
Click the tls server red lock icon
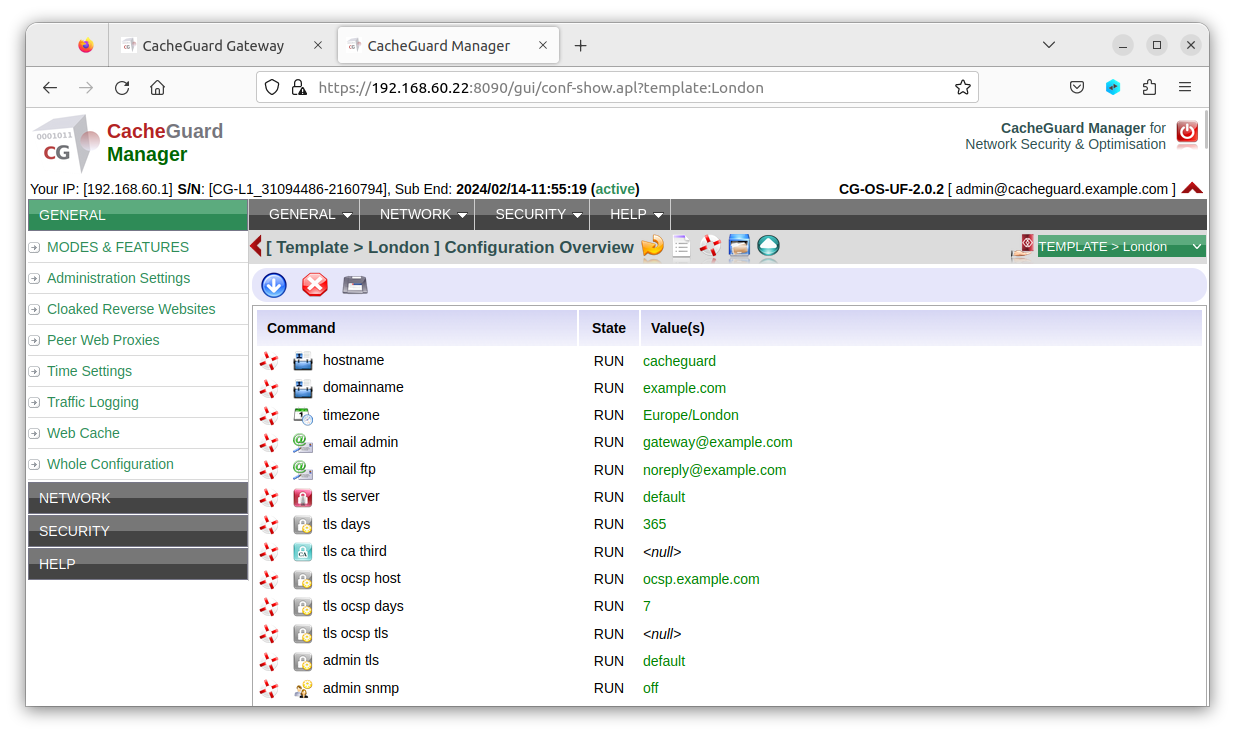point(303,497)
